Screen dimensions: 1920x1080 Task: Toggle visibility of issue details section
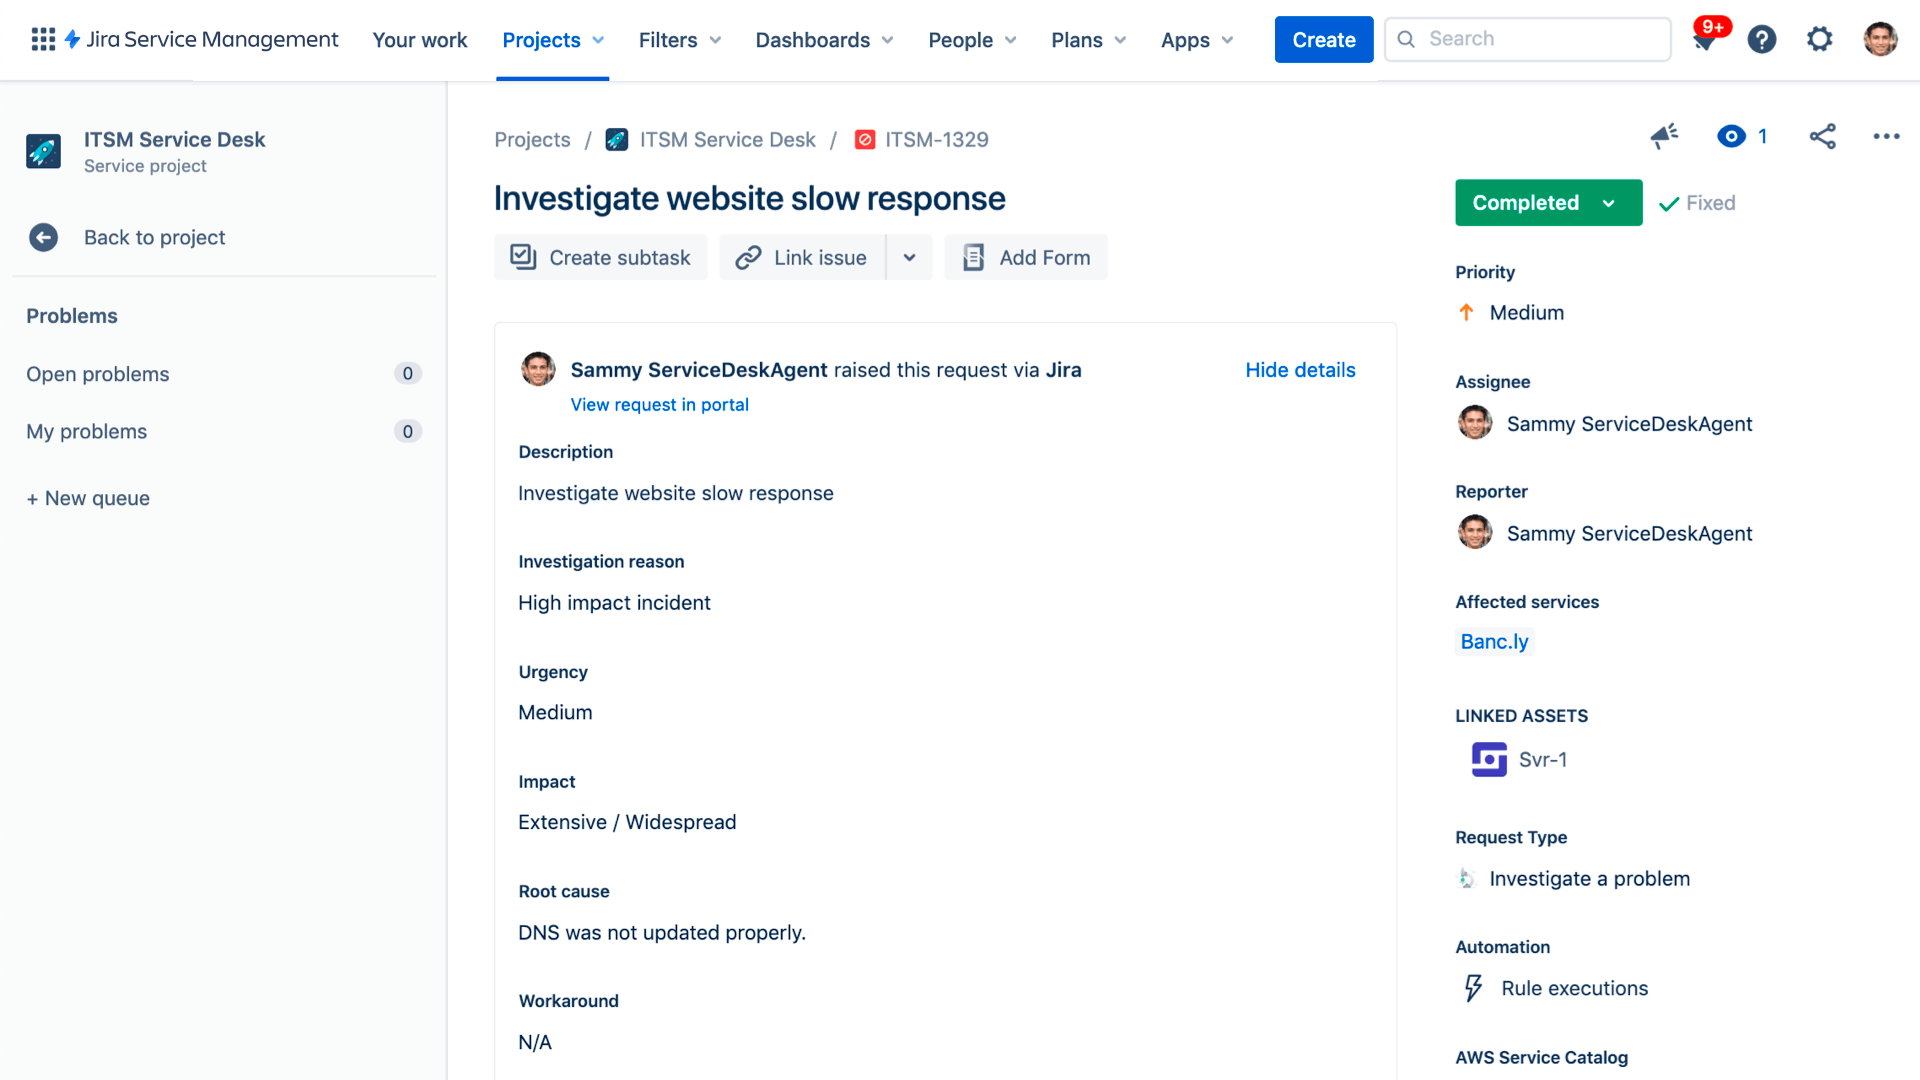coord(1300,369)
